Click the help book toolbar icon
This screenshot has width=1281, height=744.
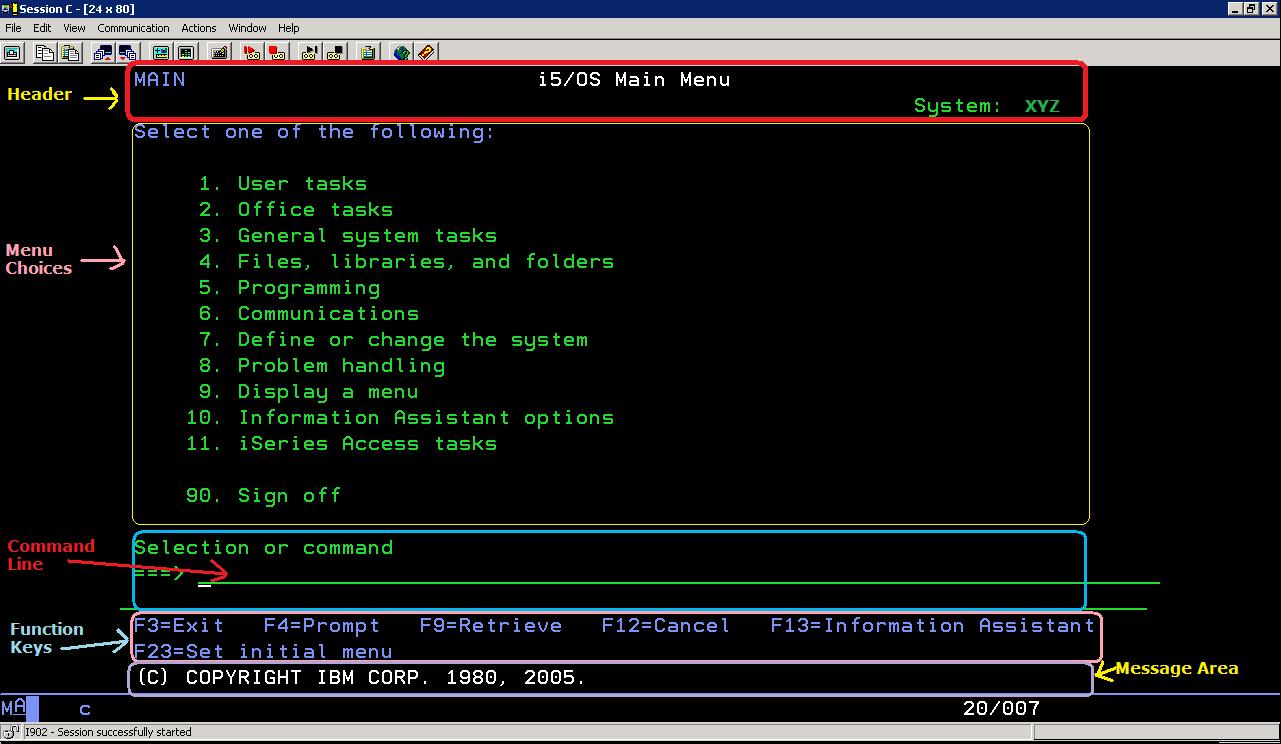(x=426, y=53)
